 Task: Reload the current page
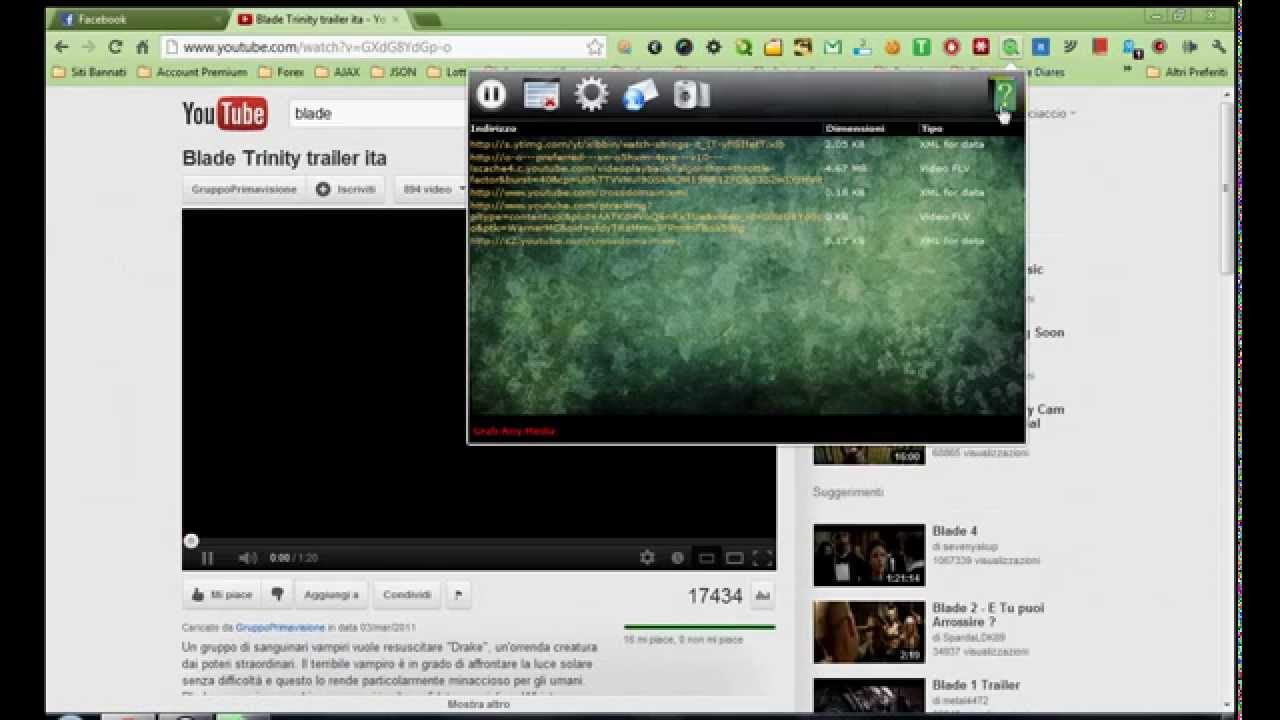115,47
